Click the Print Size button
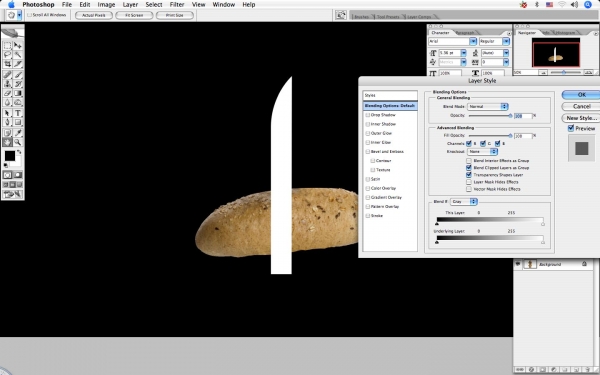Screen dimensions: 600x375 (x=174, y=15)
